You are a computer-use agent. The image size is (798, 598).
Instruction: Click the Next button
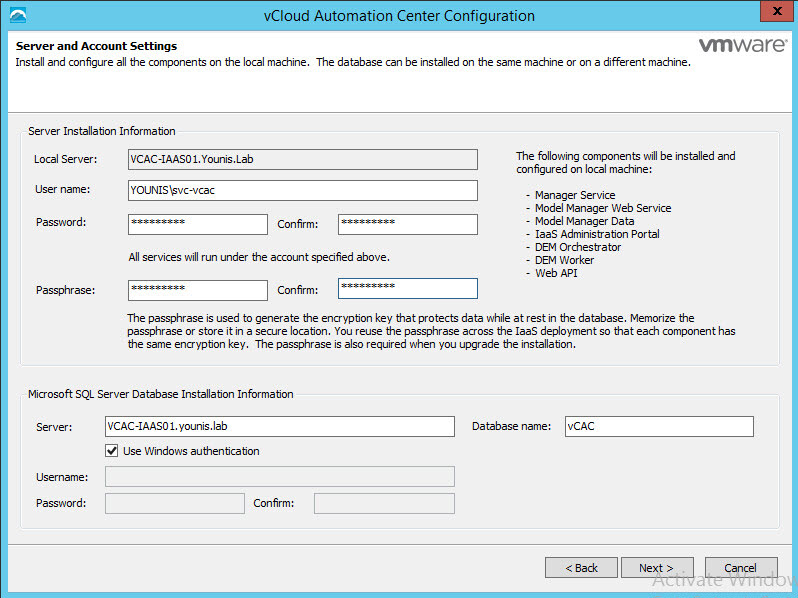coord(655,568)
